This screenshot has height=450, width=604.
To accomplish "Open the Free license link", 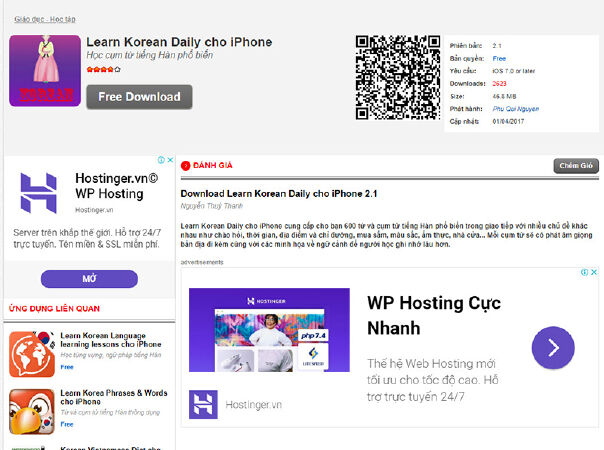I will (x=499, y=59).
